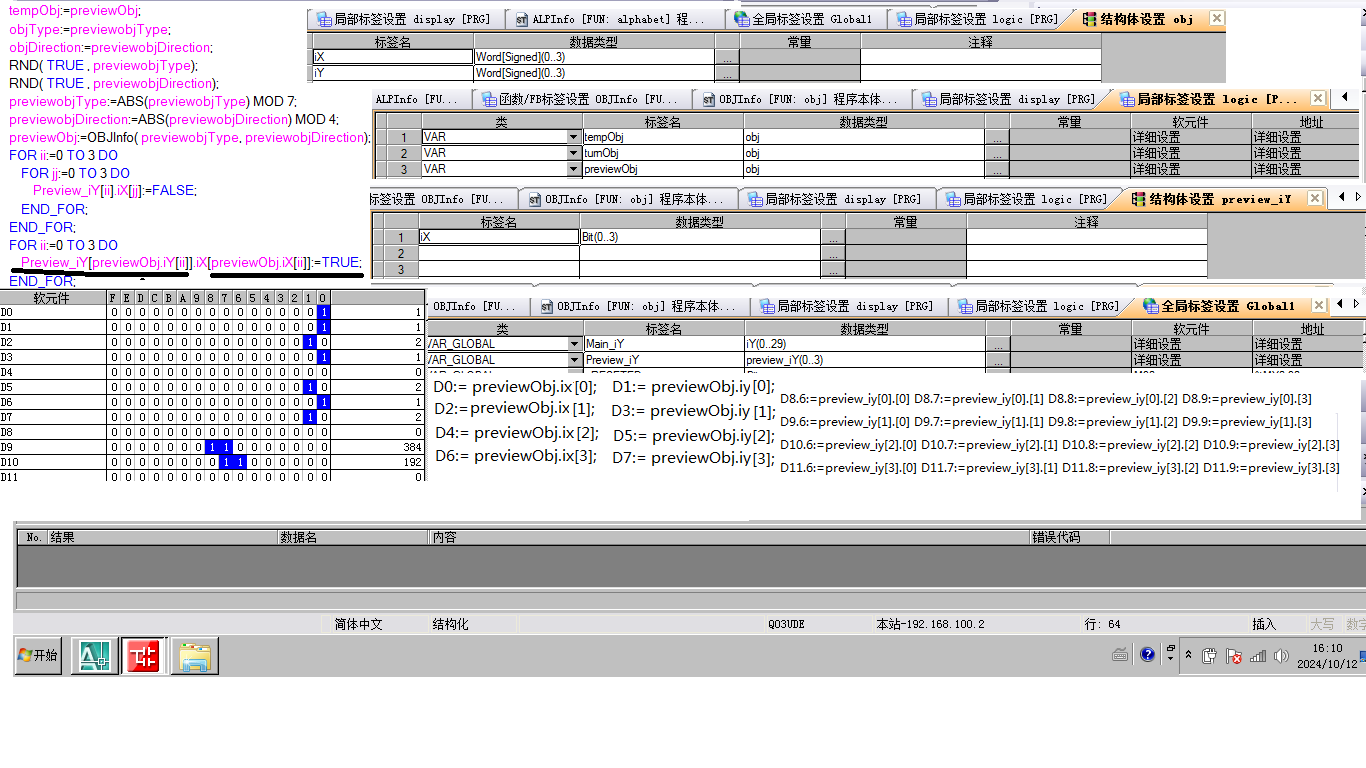Click the volume speaker tray icon

[1282, 656]
